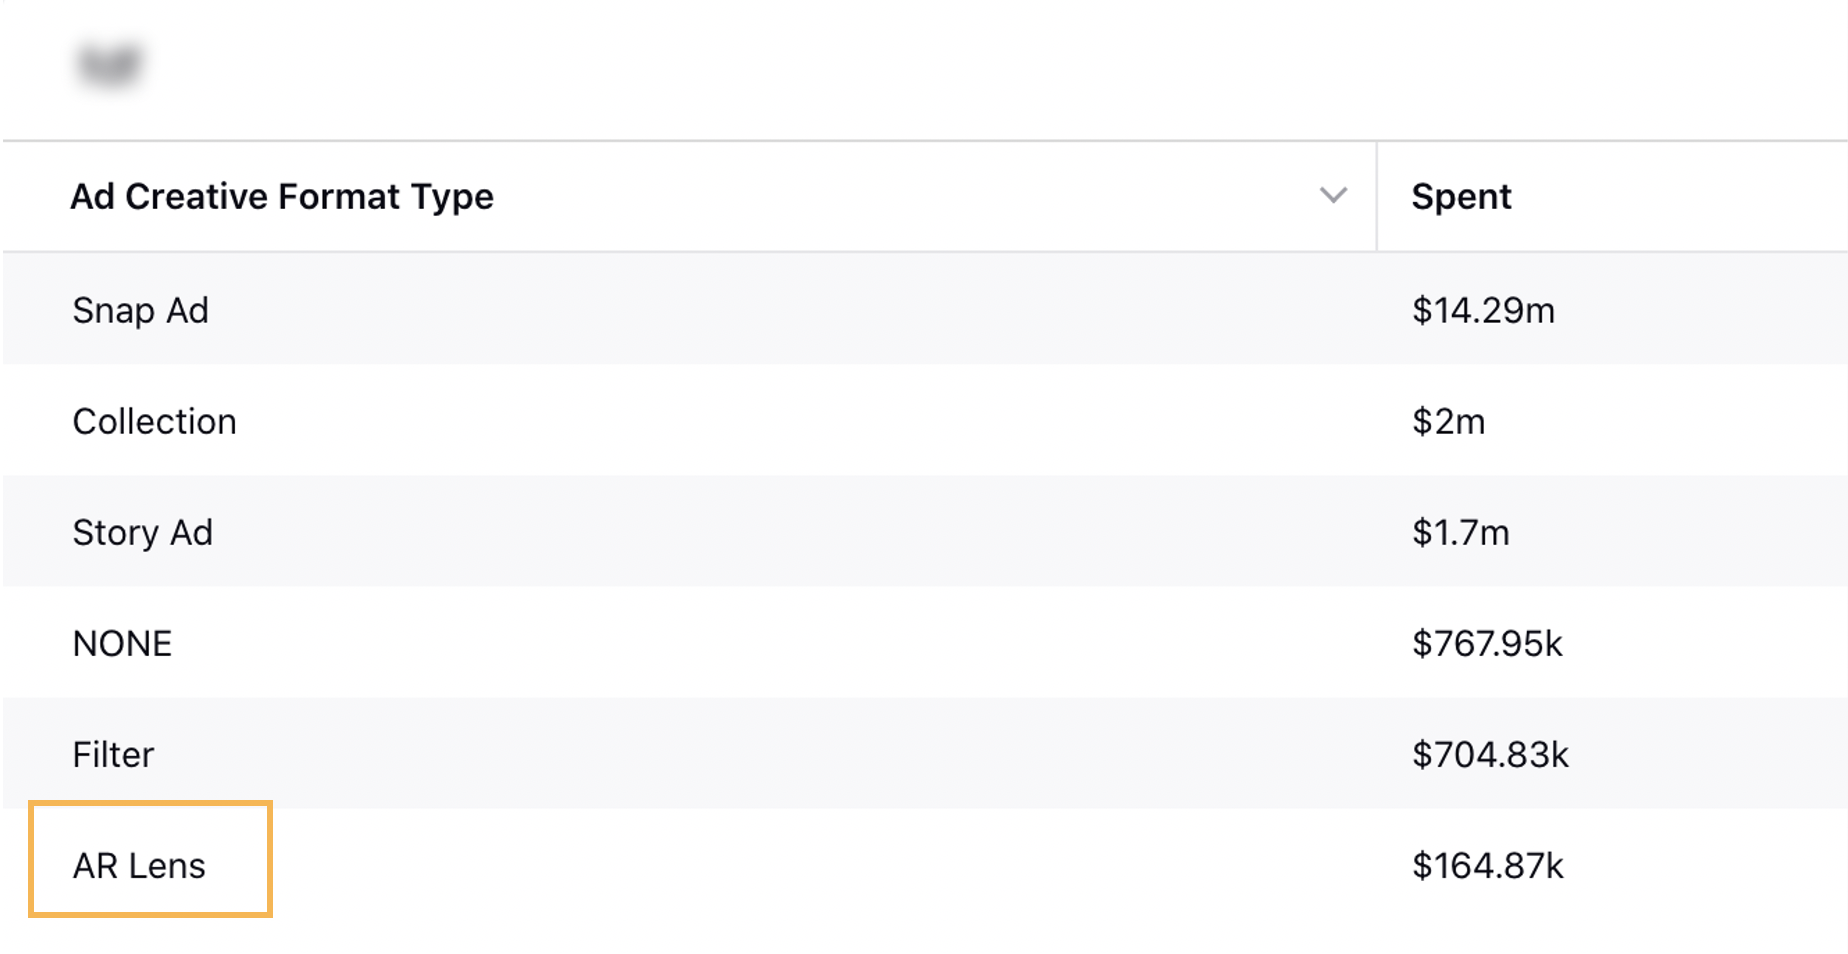
Task: Click the $14.29m spent value
Action: tap(1483, 310)
